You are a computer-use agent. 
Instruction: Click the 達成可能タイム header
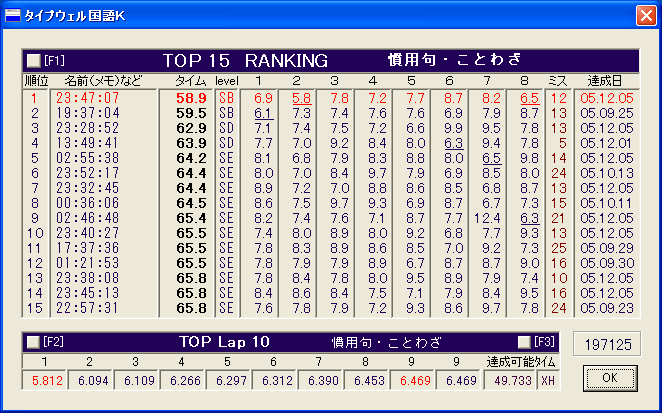521,362
